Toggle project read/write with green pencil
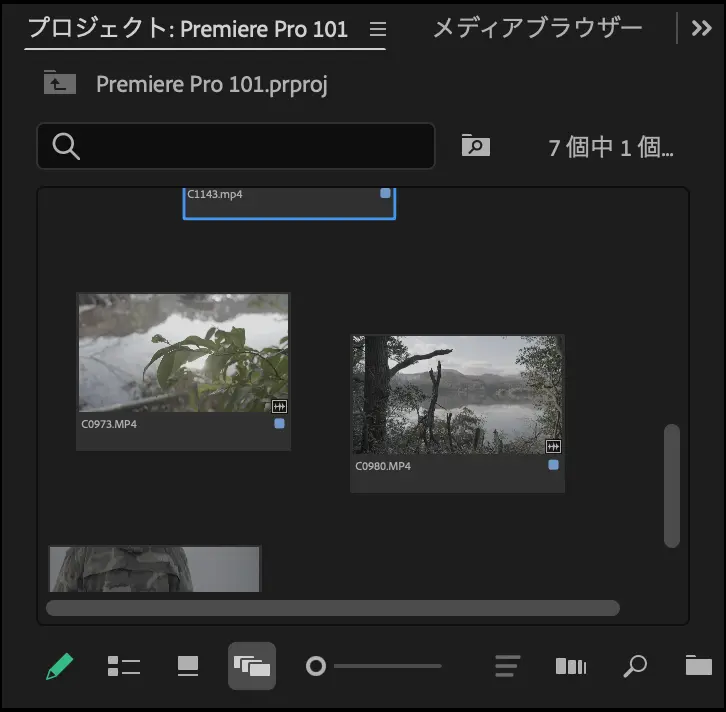726x712 pixels. point(59,666)
